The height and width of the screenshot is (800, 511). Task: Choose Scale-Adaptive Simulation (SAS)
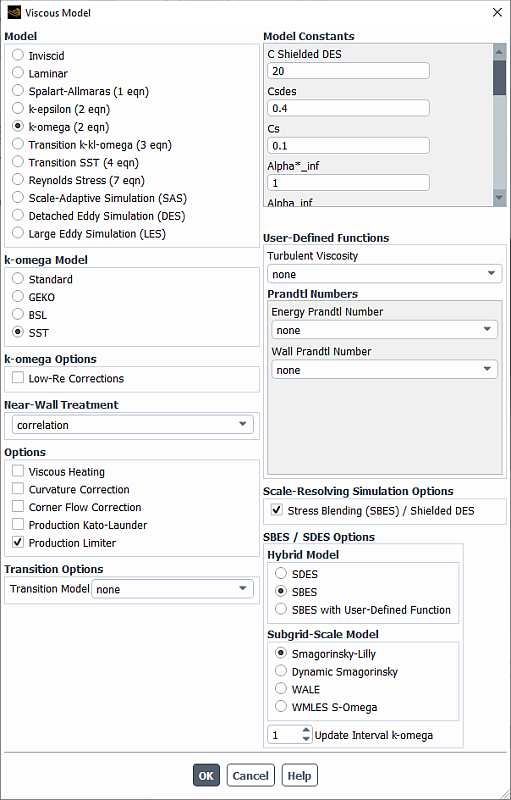click(18, 197)
